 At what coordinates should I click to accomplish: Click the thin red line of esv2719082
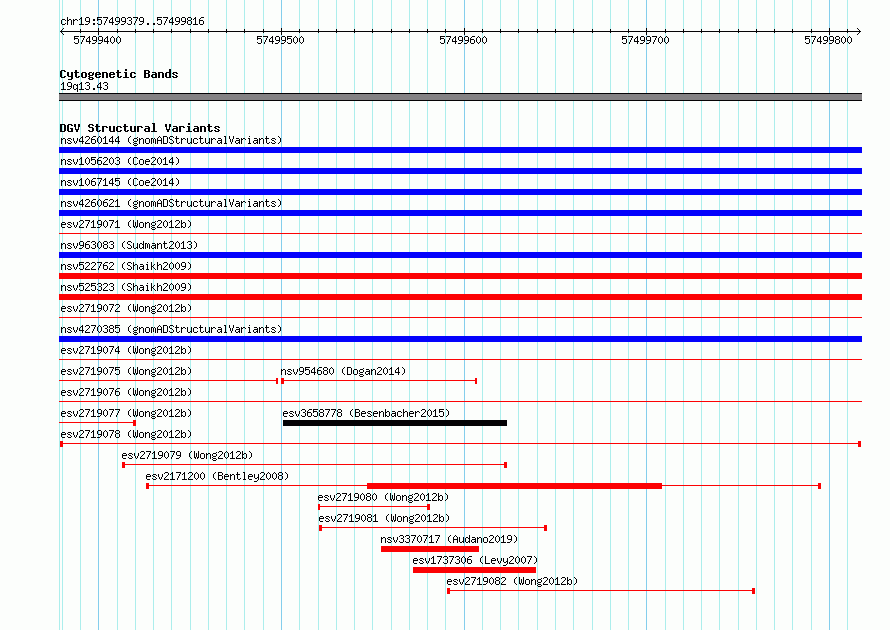click(601, 591)
